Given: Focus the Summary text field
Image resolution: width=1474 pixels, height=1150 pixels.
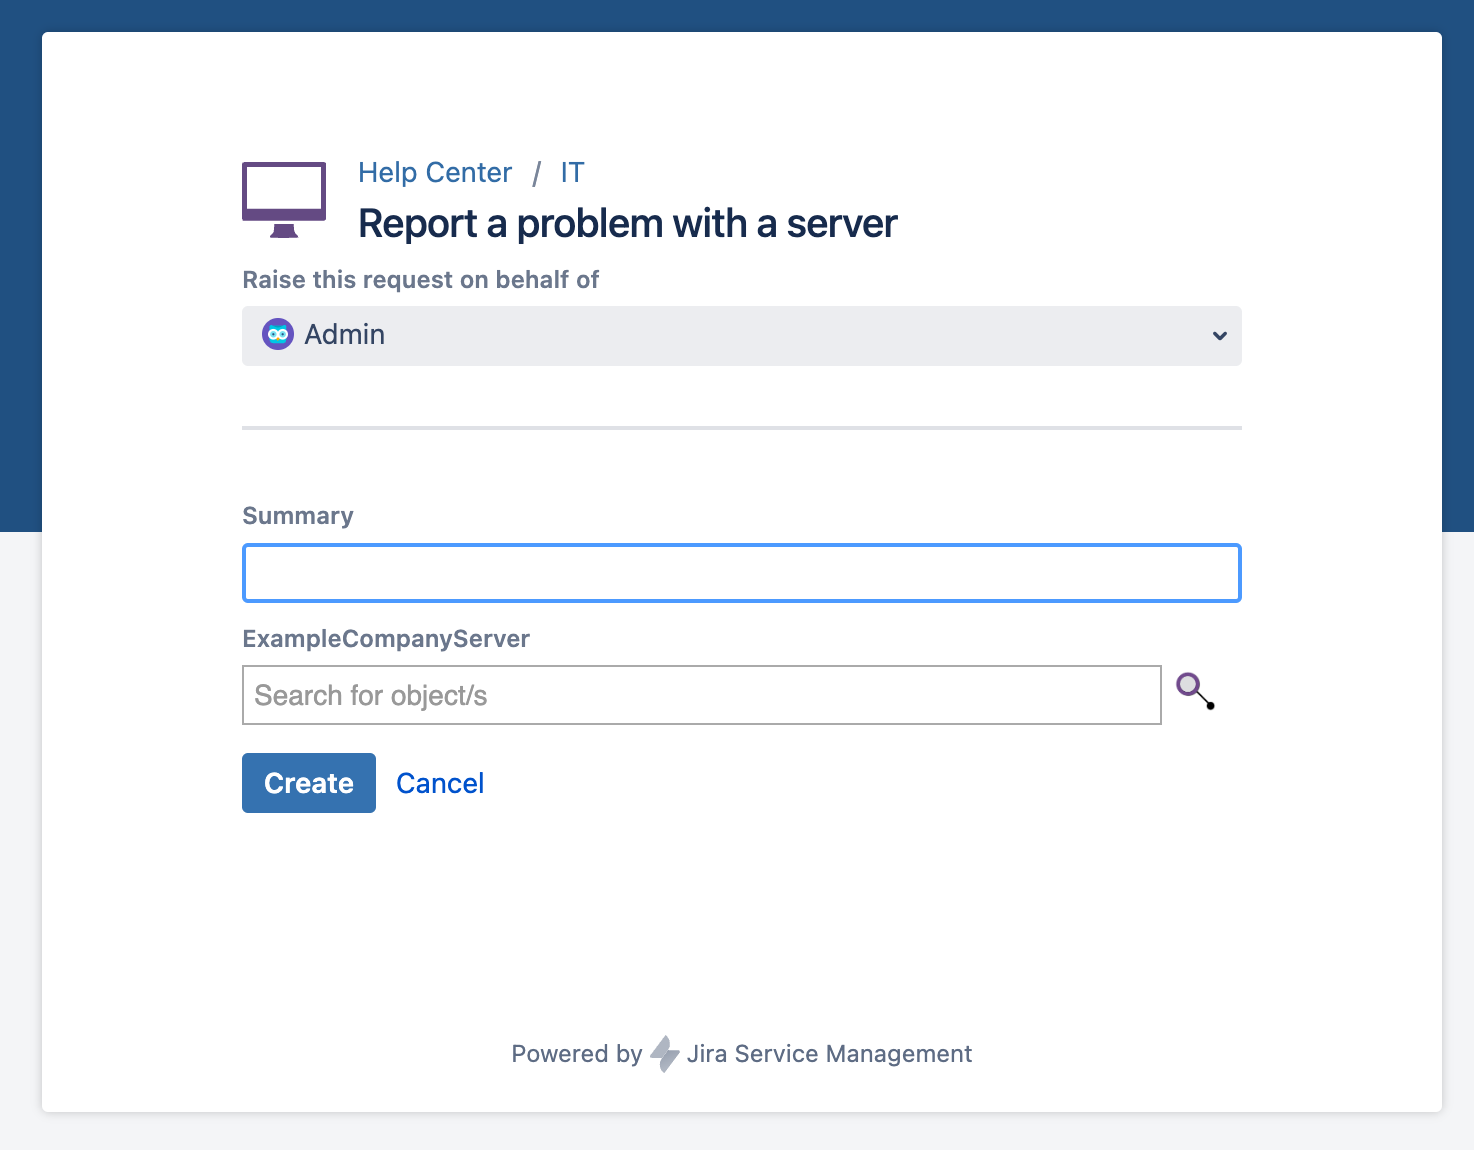Looking at the screenshot, I should (742, 573).
